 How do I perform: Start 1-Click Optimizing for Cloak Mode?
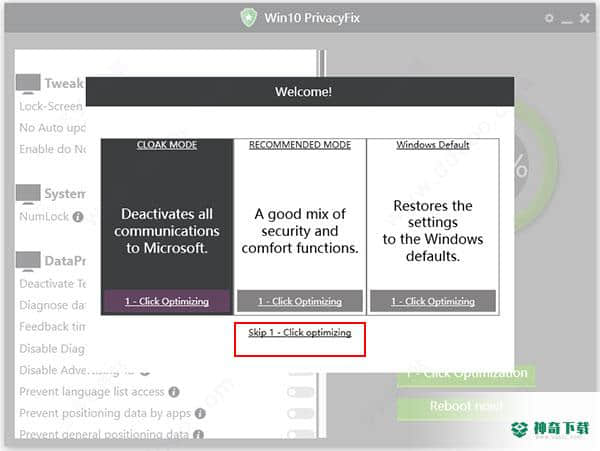[x=167, y=301]
